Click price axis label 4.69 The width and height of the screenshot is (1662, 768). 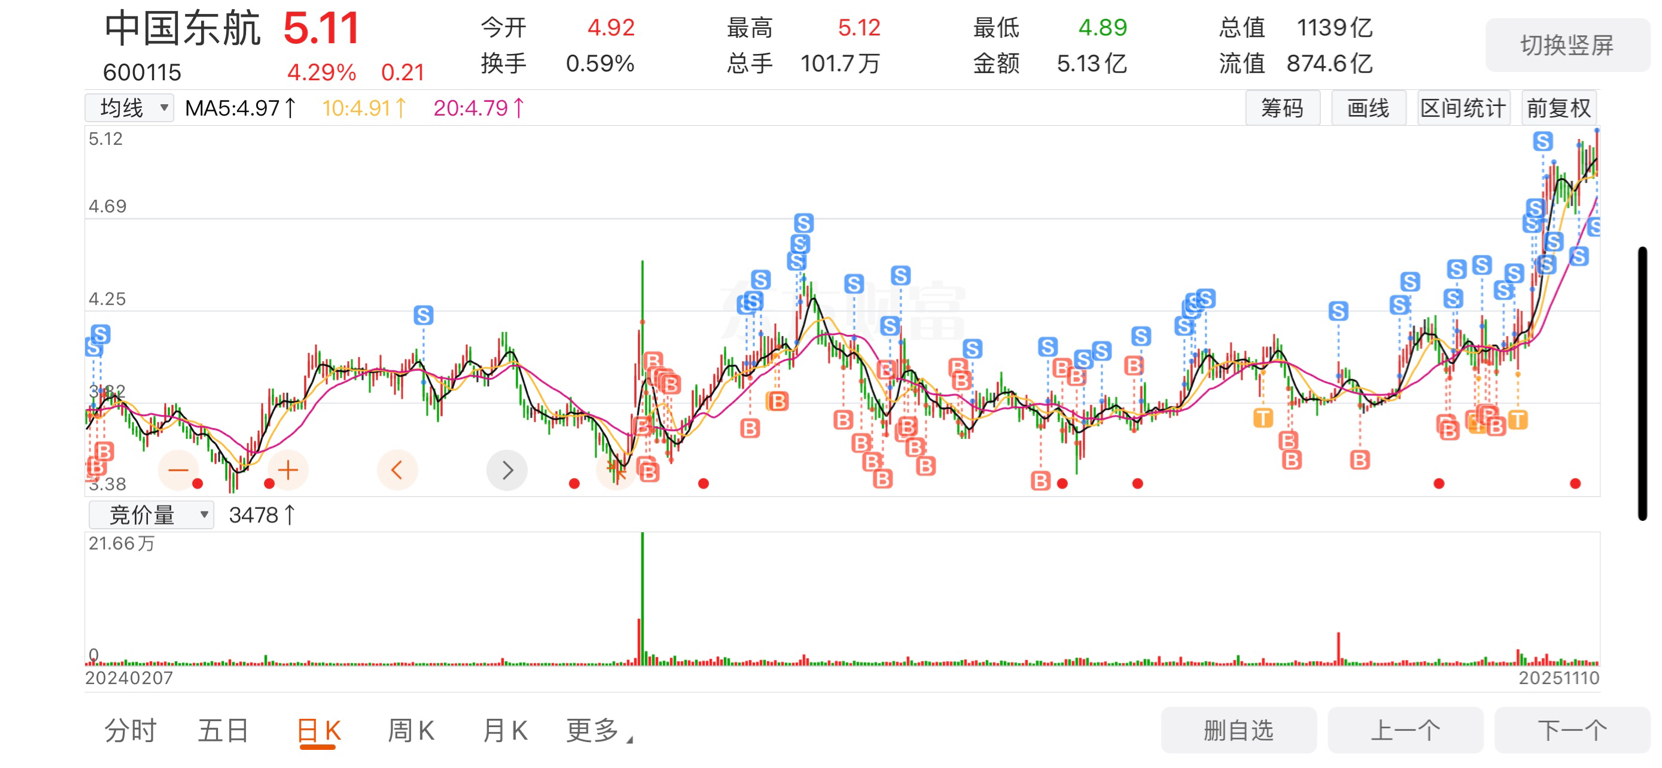coord(107,207)
